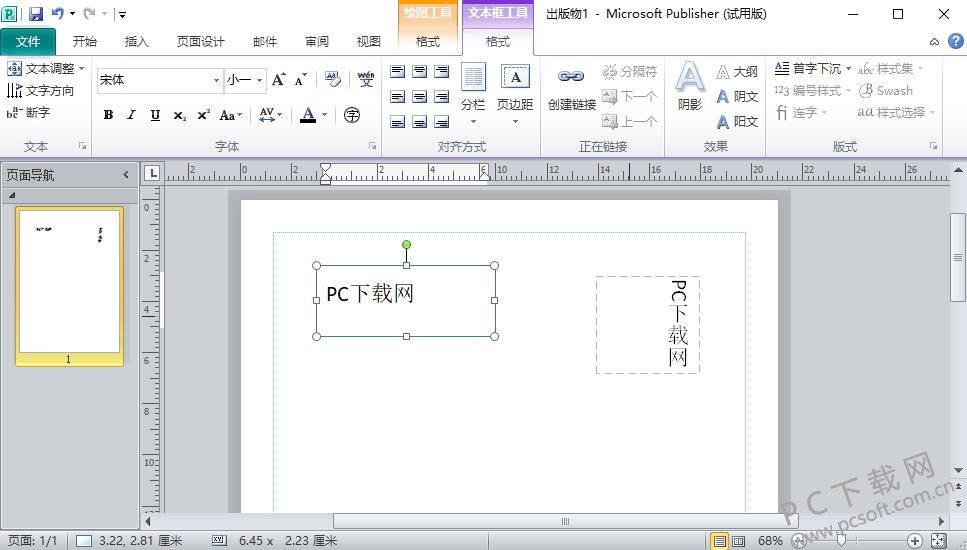Image resolution: width=967 pixels, height=550 pixels.
Task: Open the 审阅 ribbon tab
Action: click(x=316, y=42)
